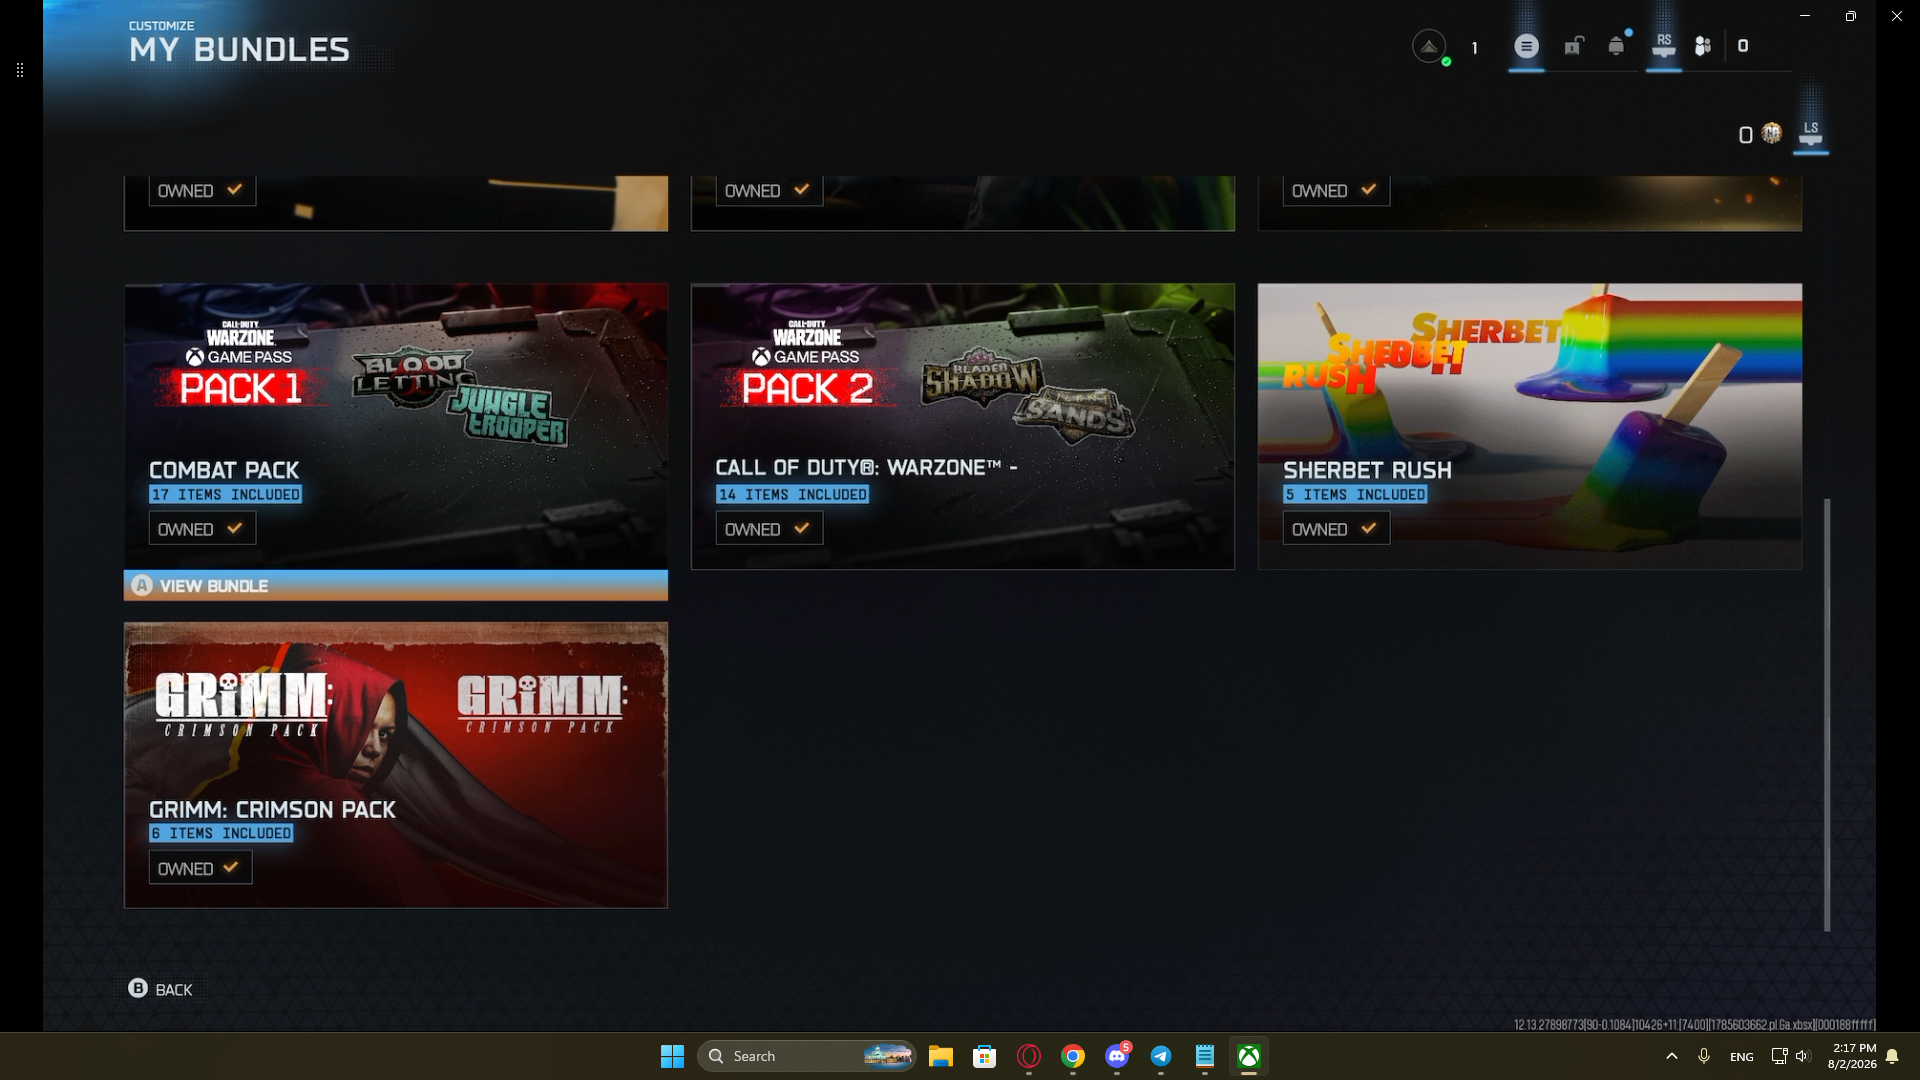
Task: Open the friends social icon
Action: [x=1703, y=46]
